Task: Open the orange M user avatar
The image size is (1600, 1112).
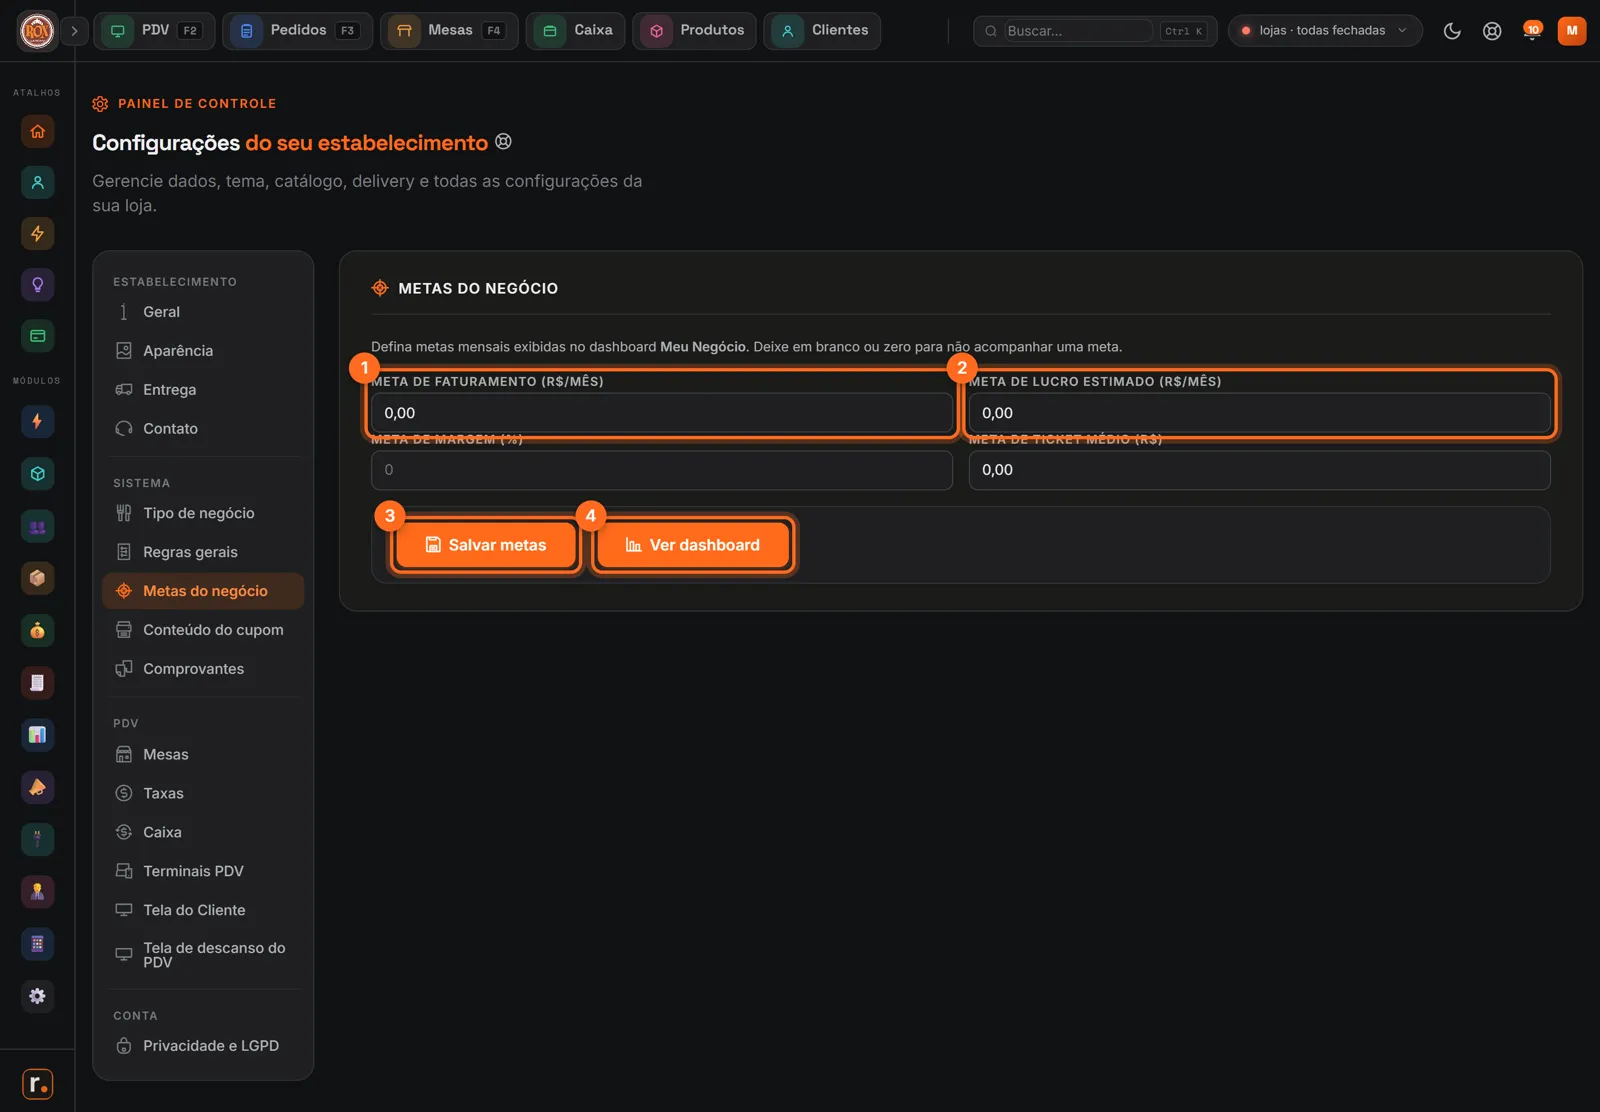Action: coord(1572,31)
